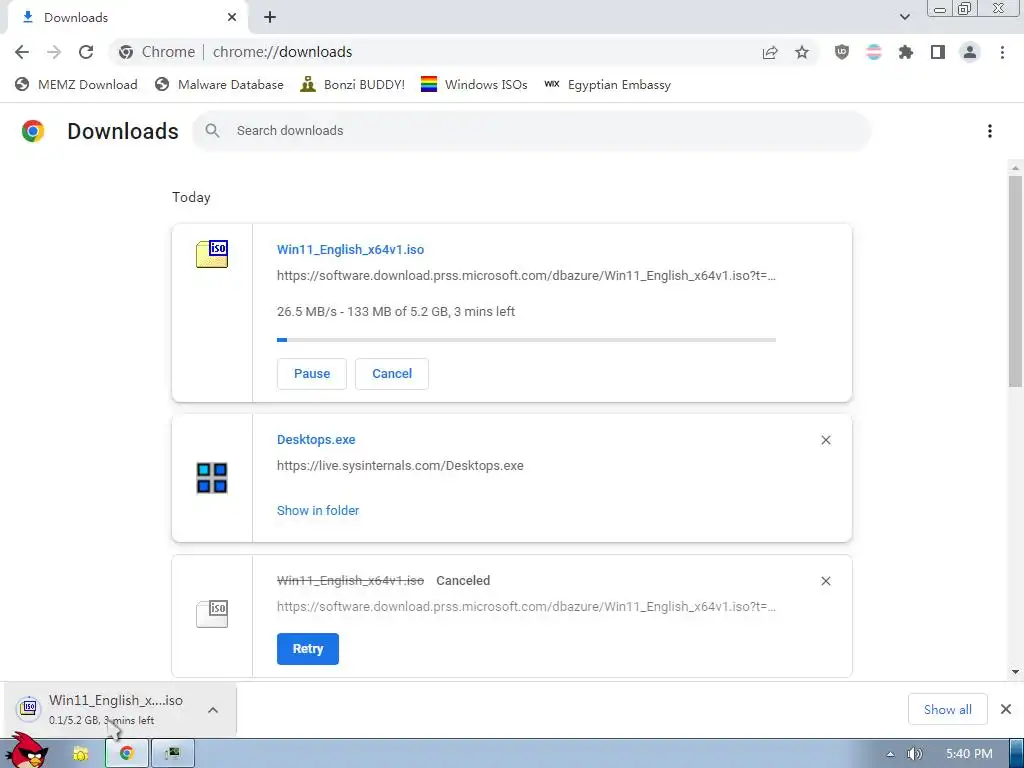1024x768 pixels.
Task: Click the Chrome logo beside Downloads title
Action: (x=33, y=131)
